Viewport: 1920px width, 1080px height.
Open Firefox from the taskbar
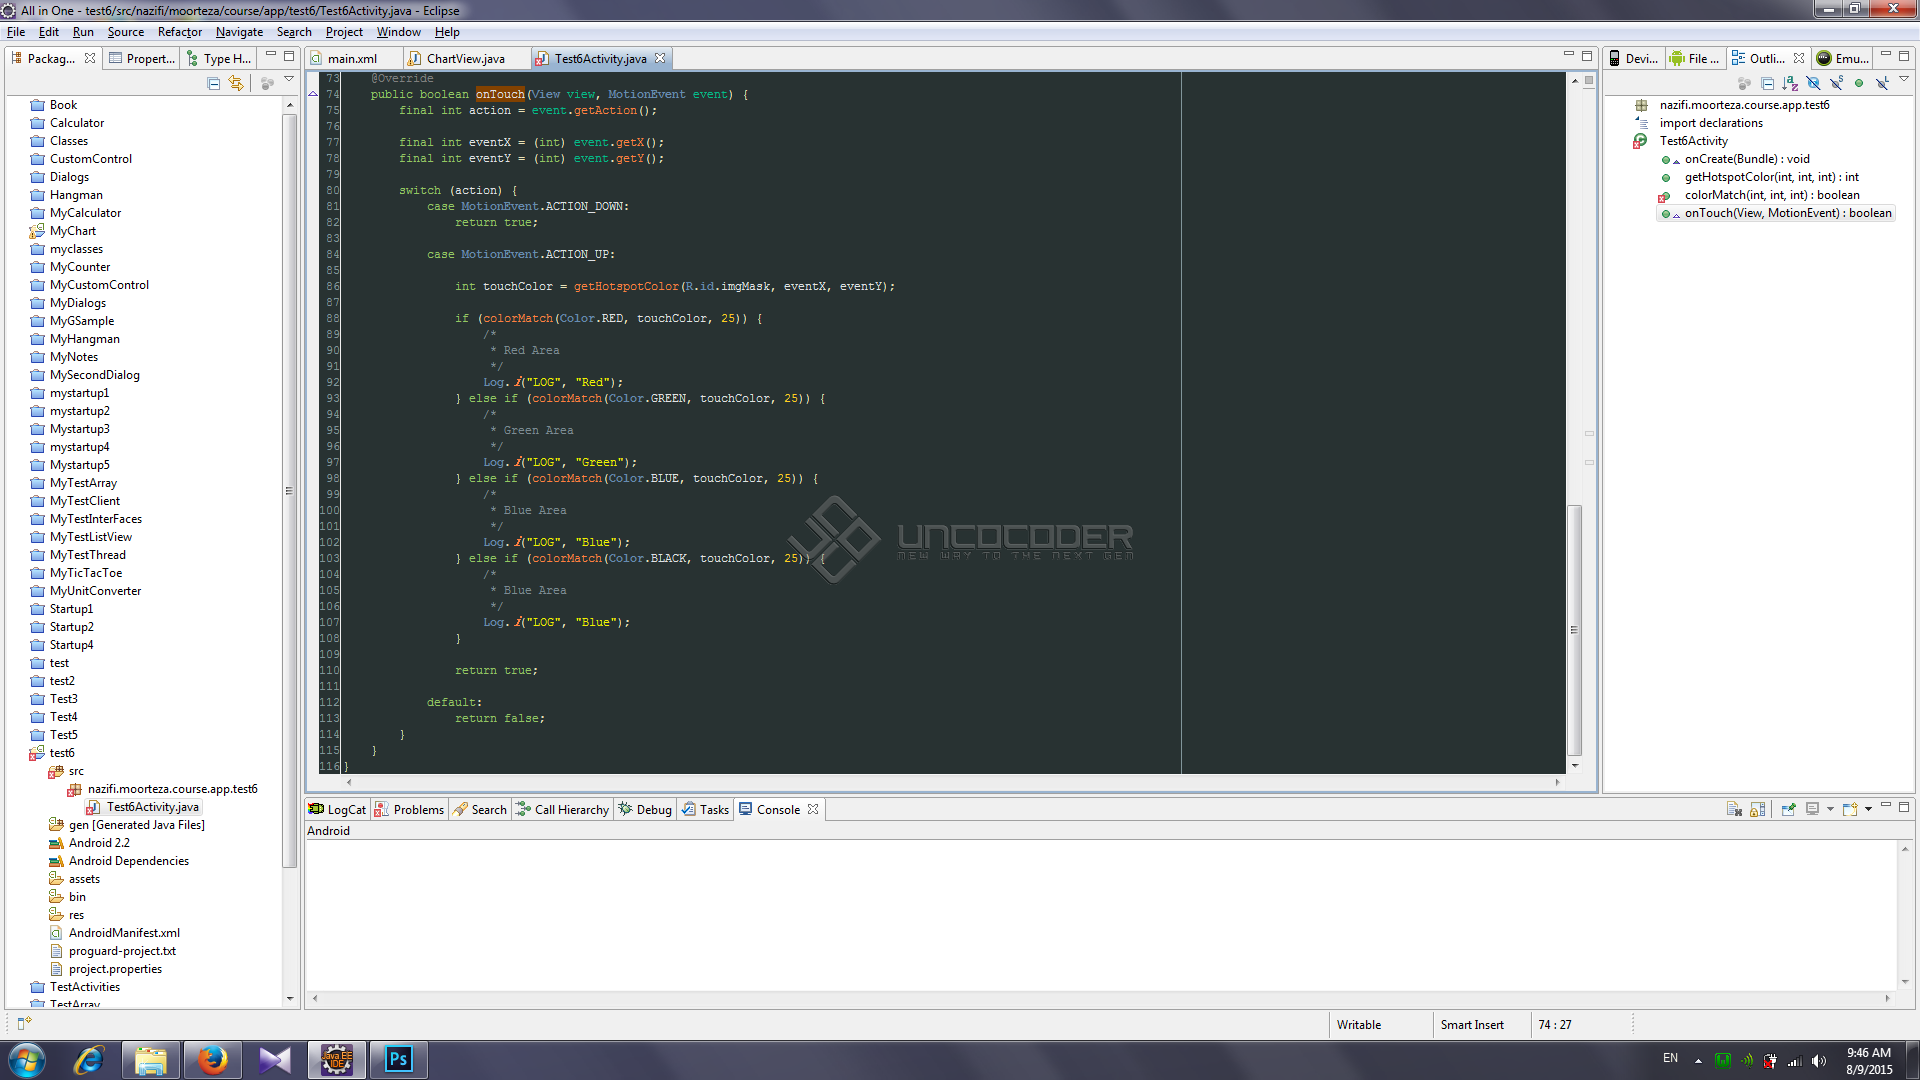[212, 1060]
